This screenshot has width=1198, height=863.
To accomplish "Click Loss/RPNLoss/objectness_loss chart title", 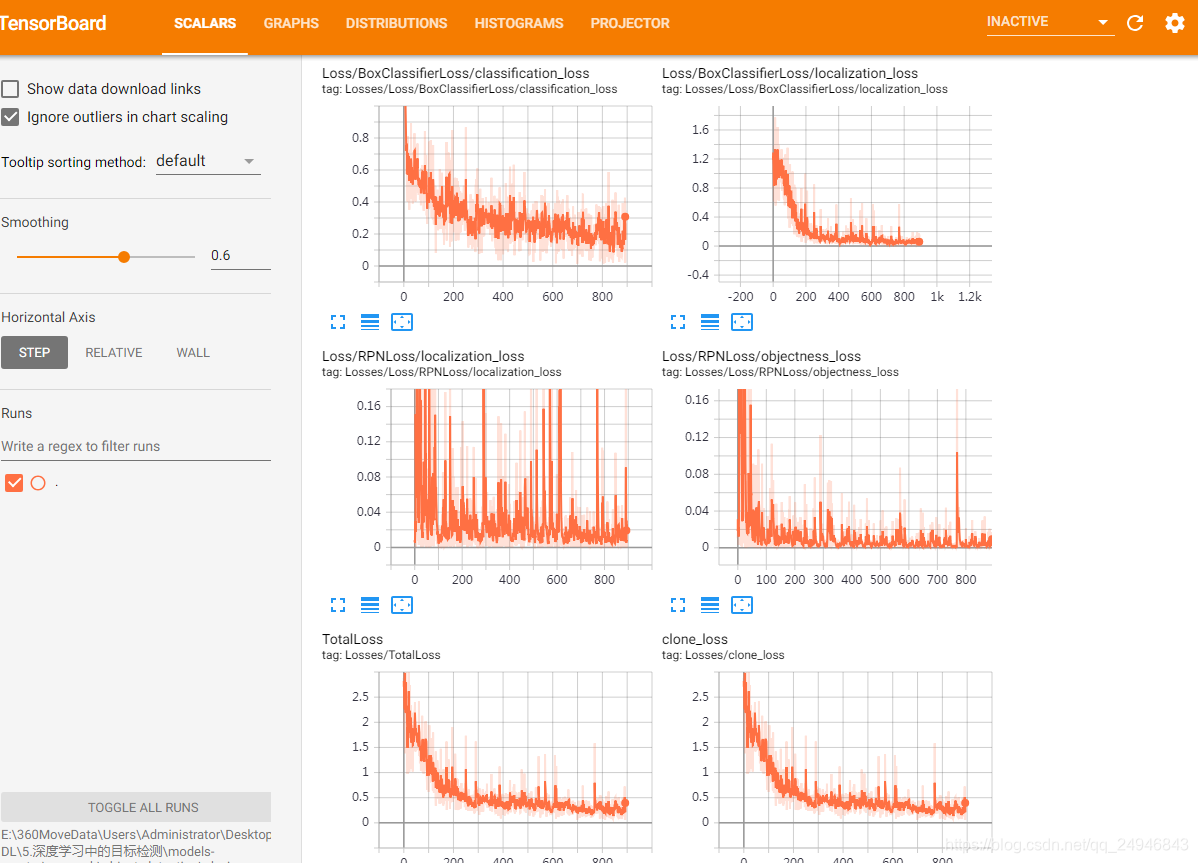I will click(761, 357).
